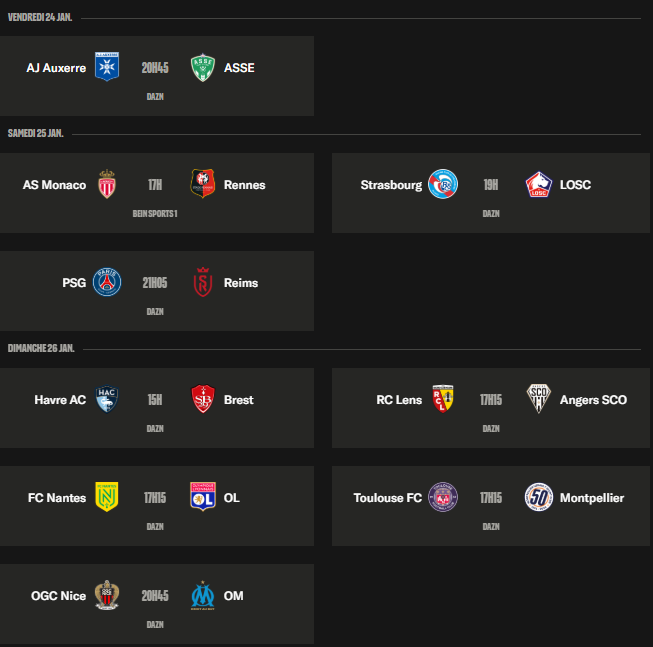This screenshot has width=653, height=647.
Task: Click the RC Lens yellow-red shield
Action: point(443,399)
